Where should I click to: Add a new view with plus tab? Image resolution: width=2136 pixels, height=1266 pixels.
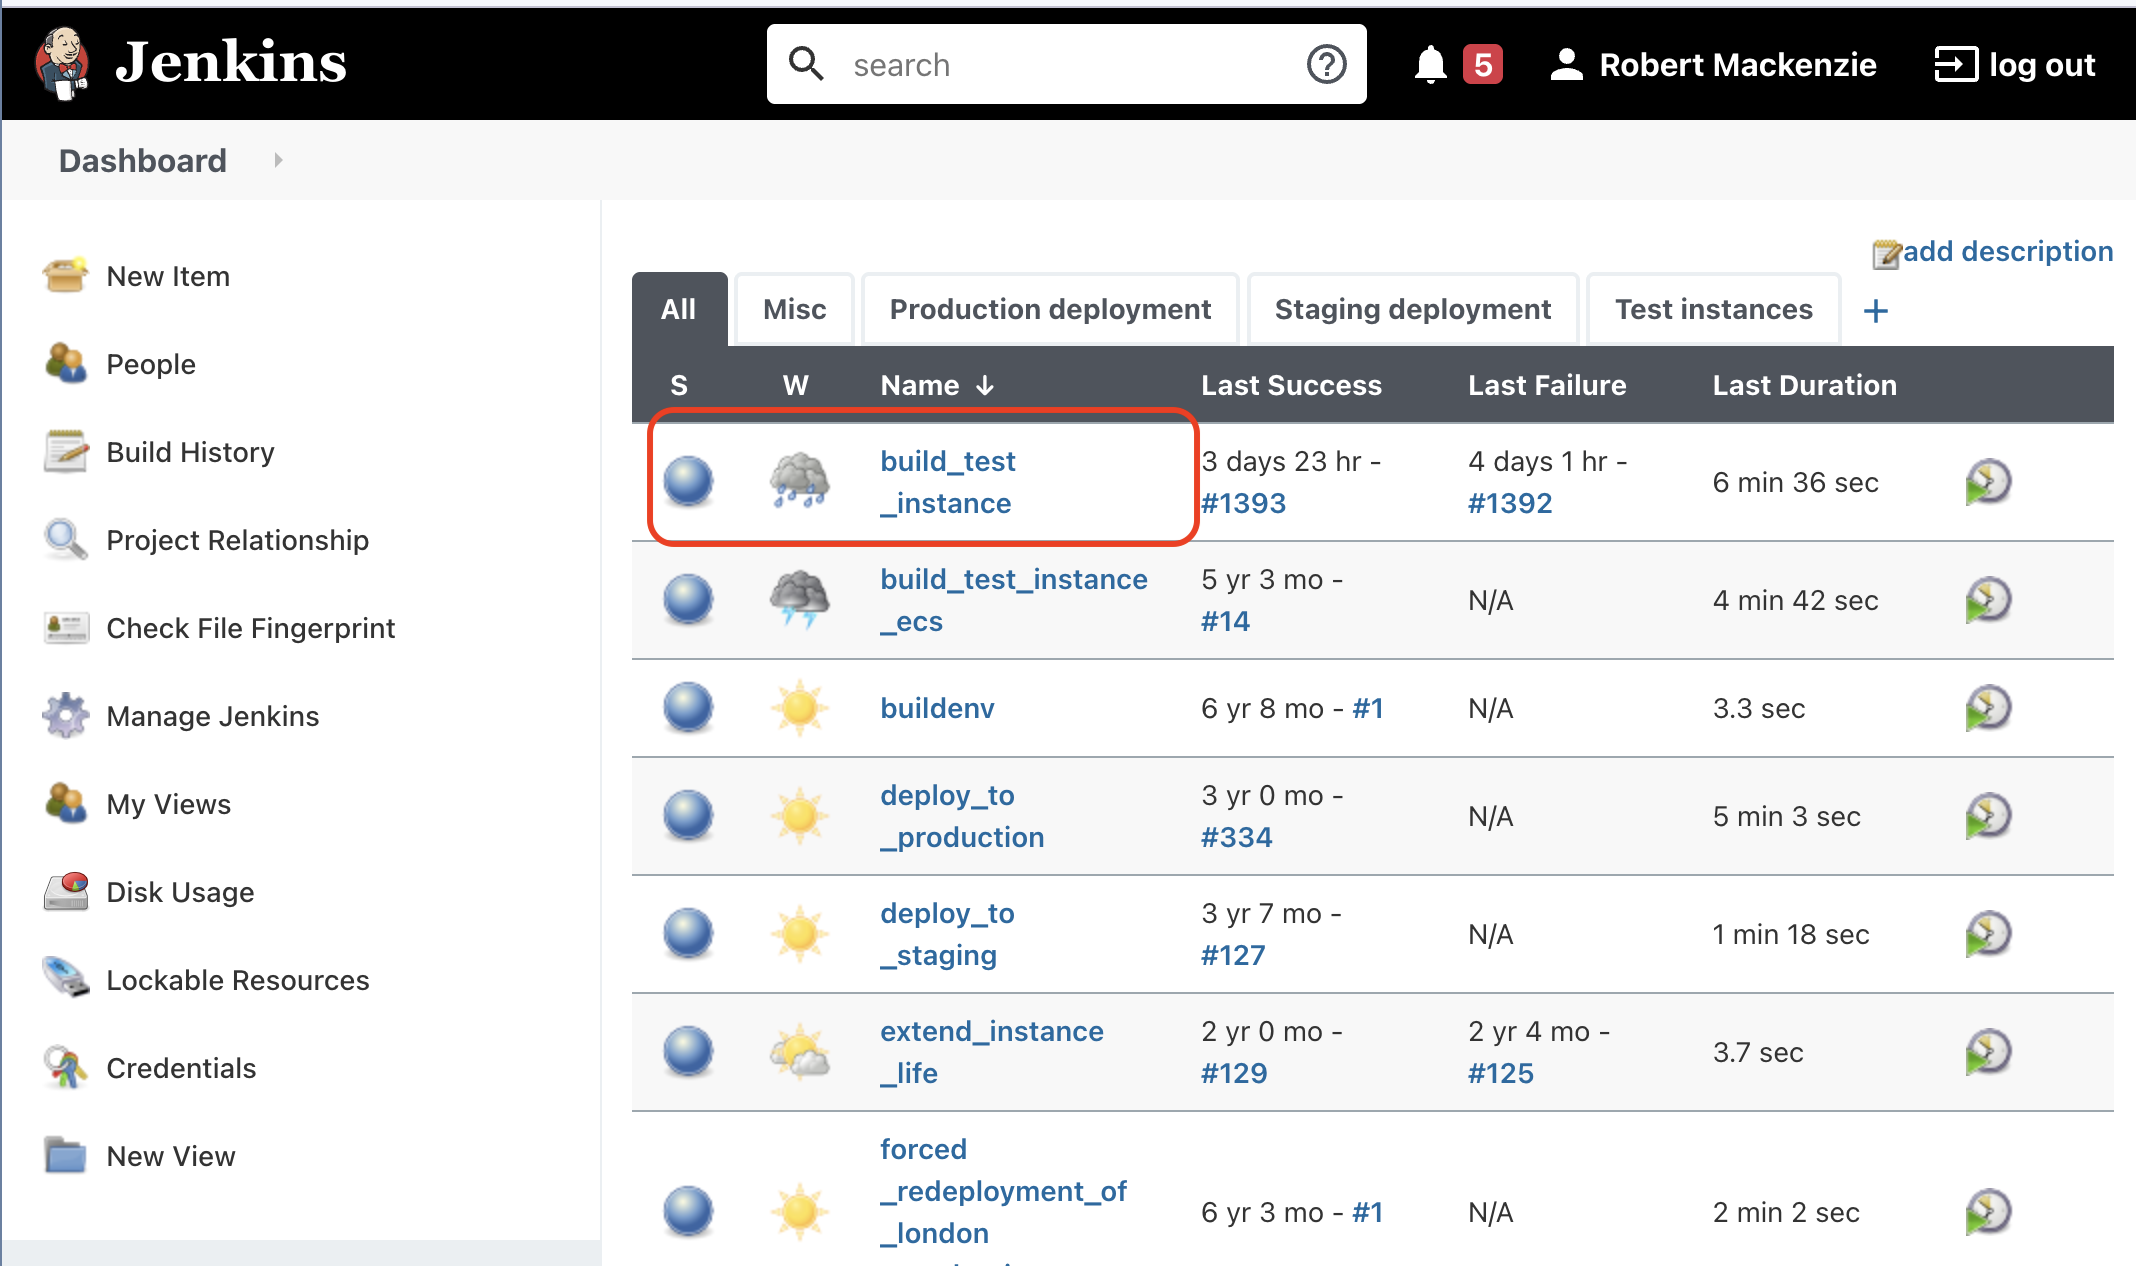(1876, 310)
